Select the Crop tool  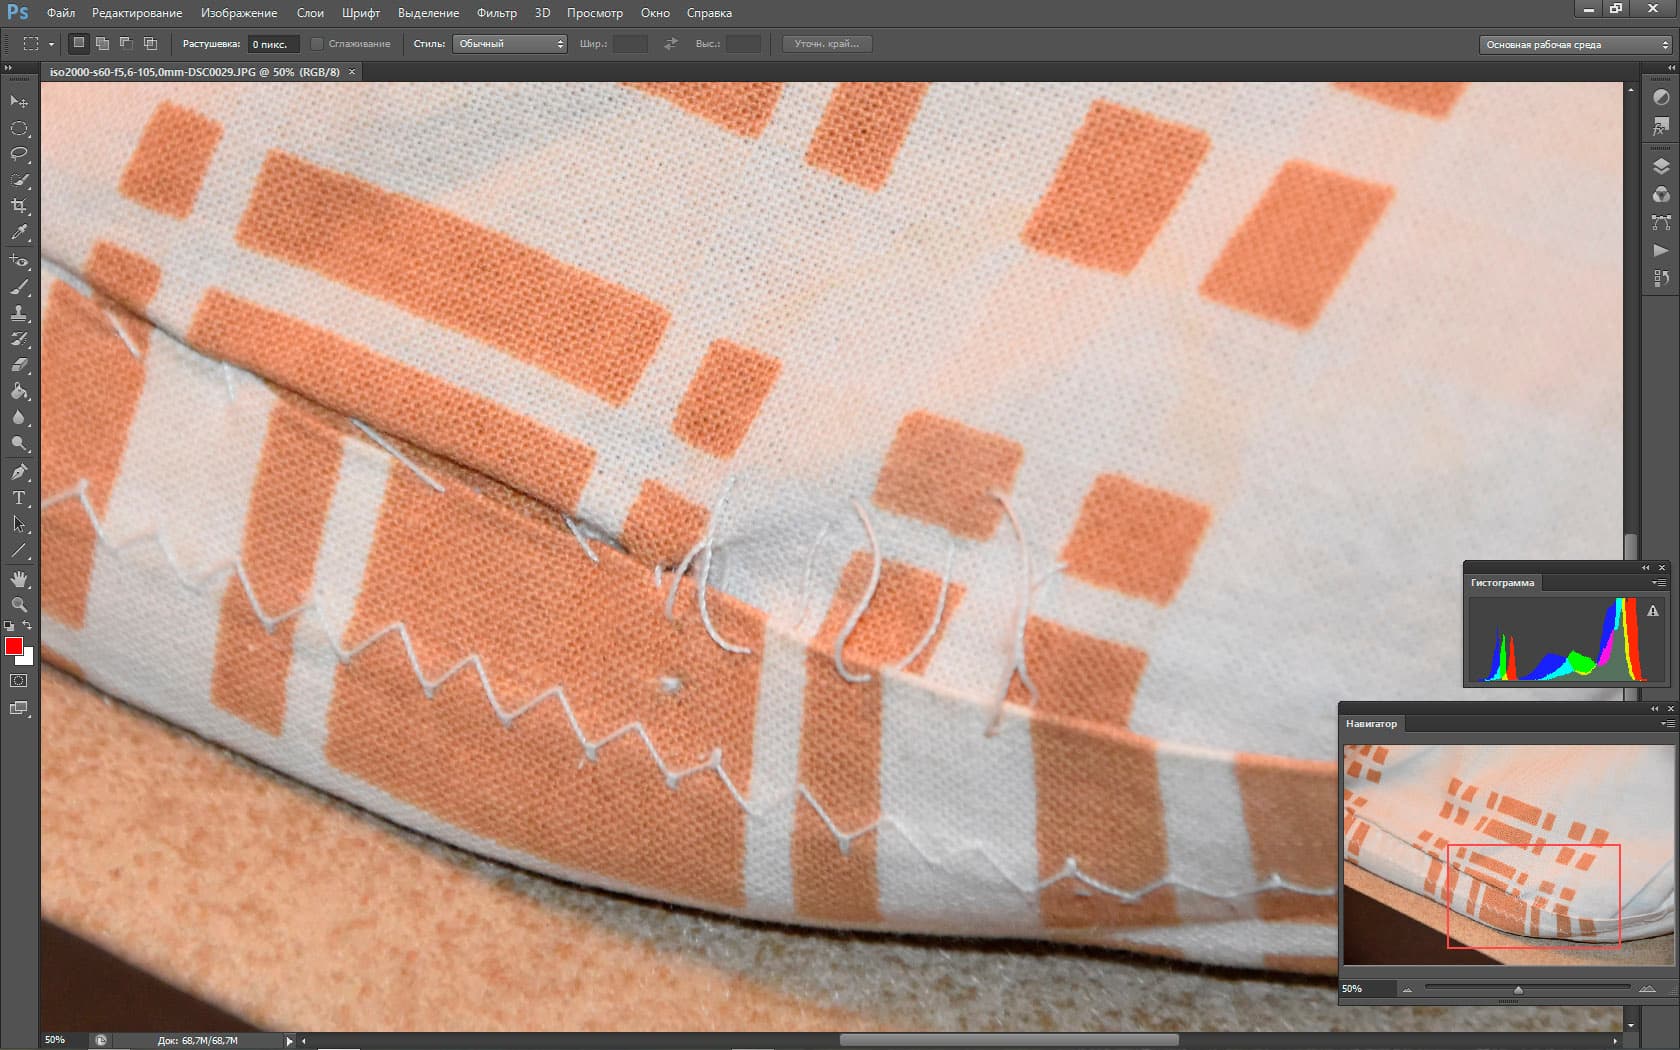(19, 206)
